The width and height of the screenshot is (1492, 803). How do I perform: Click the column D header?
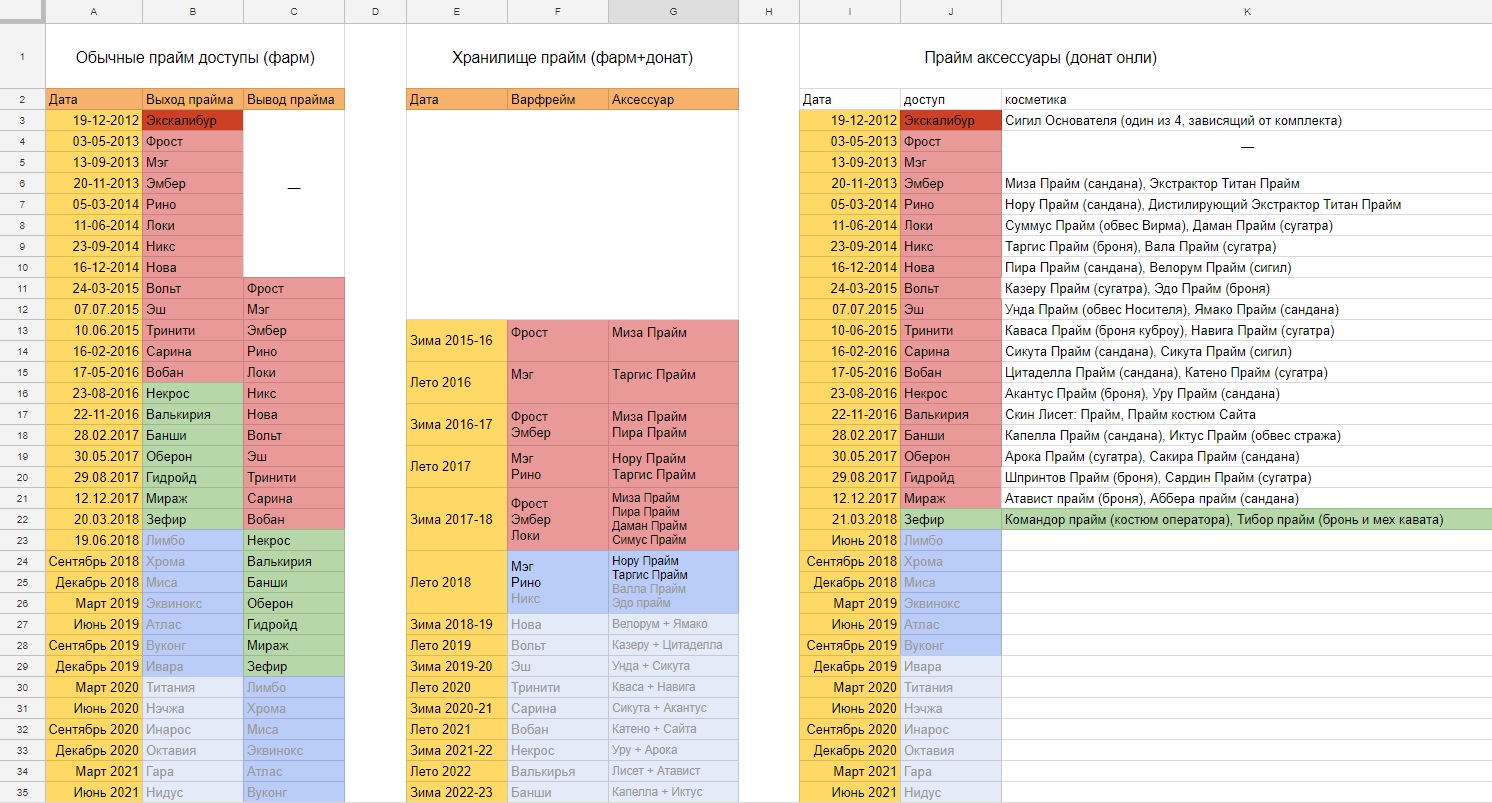click(x=375, y=11)
